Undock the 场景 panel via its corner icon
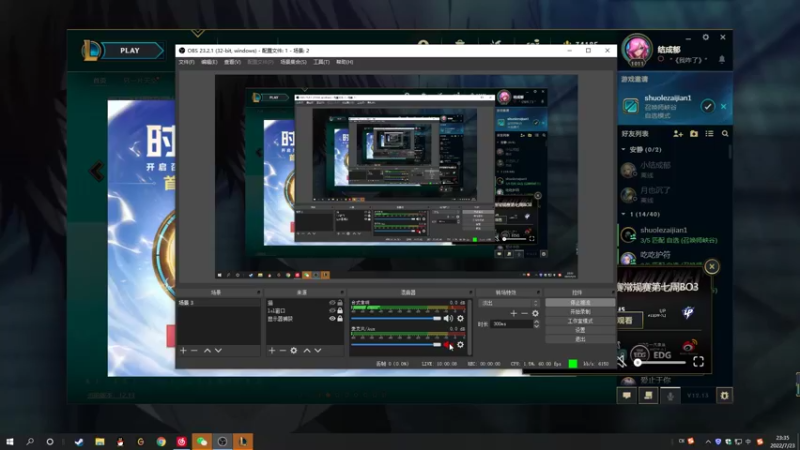Image resolution: width=800 pixels, height=450 pixels. pos(258,293)
